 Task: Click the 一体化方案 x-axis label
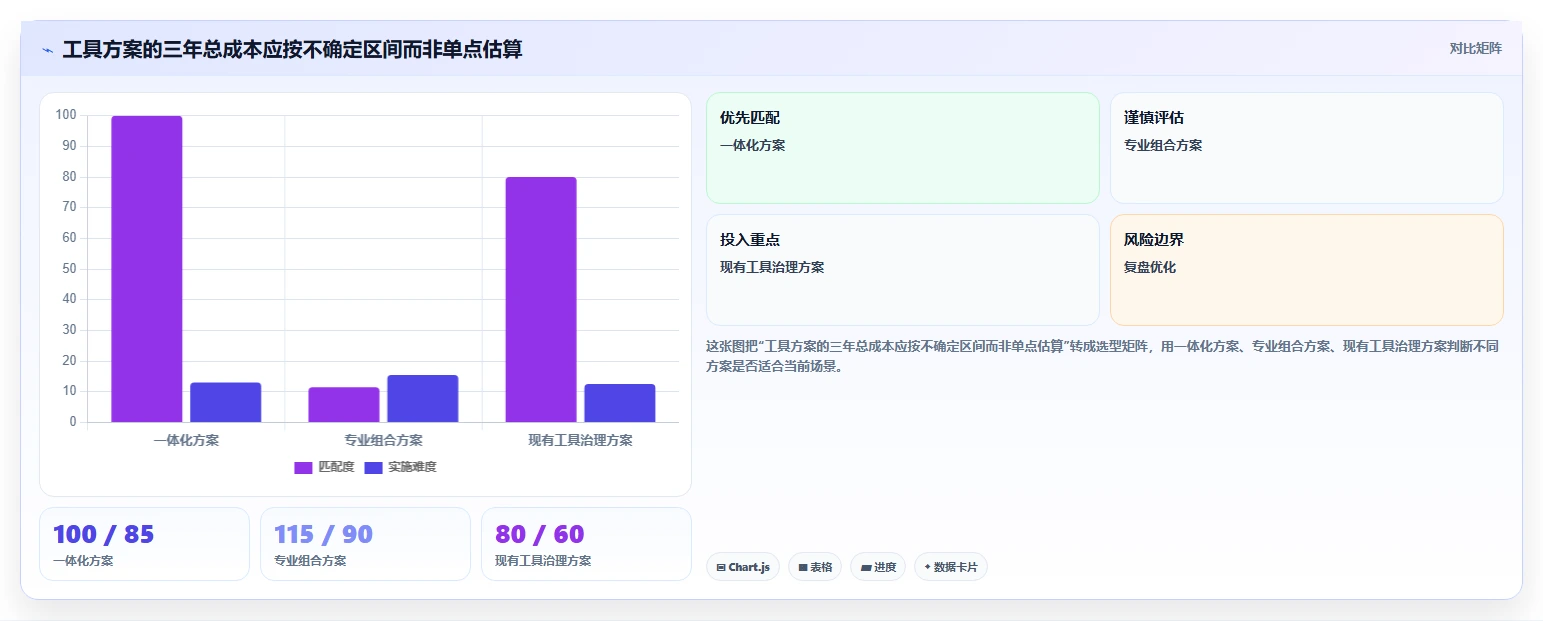pos(186,440)
